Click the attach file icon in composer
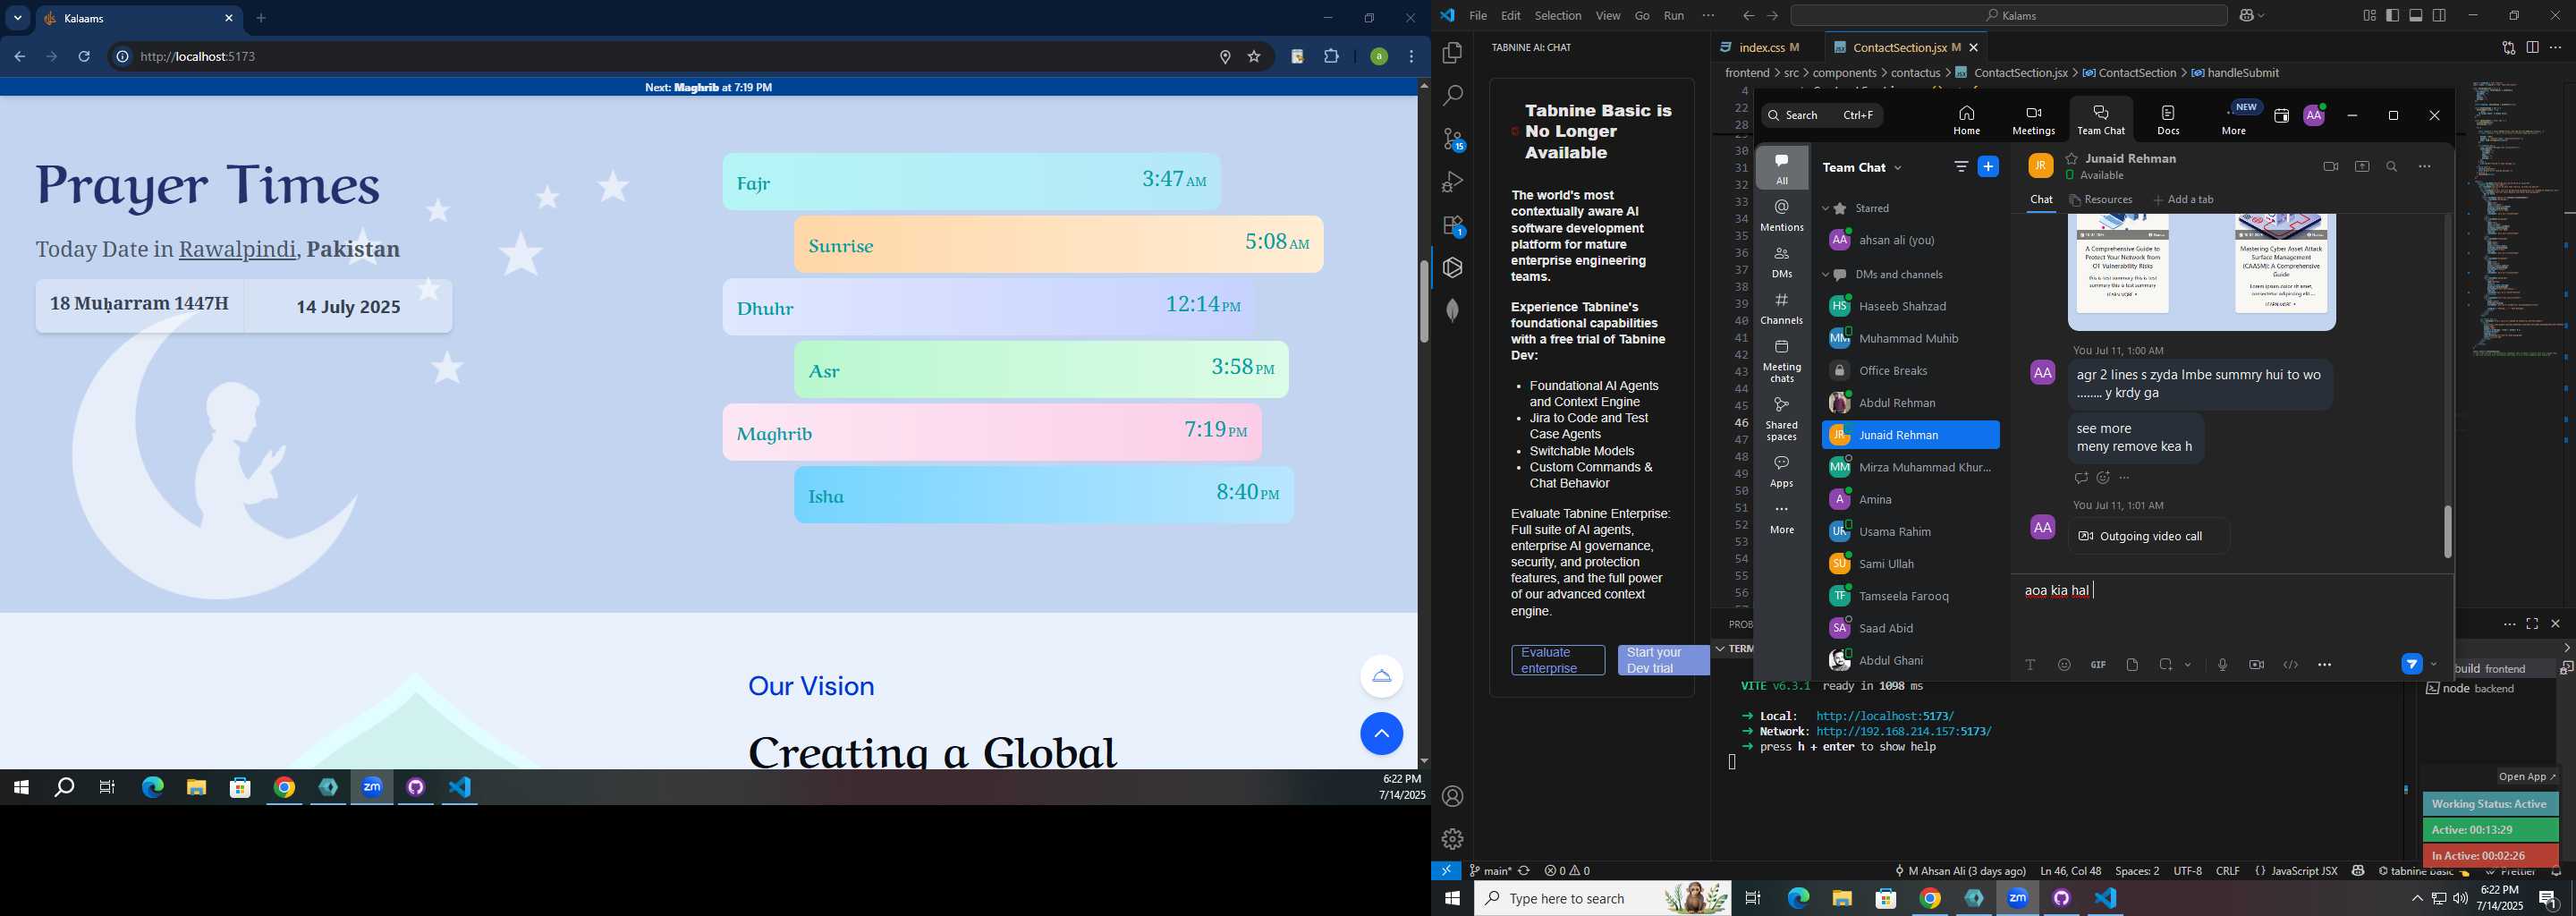2576x916 pixels. pos(2132,665)
